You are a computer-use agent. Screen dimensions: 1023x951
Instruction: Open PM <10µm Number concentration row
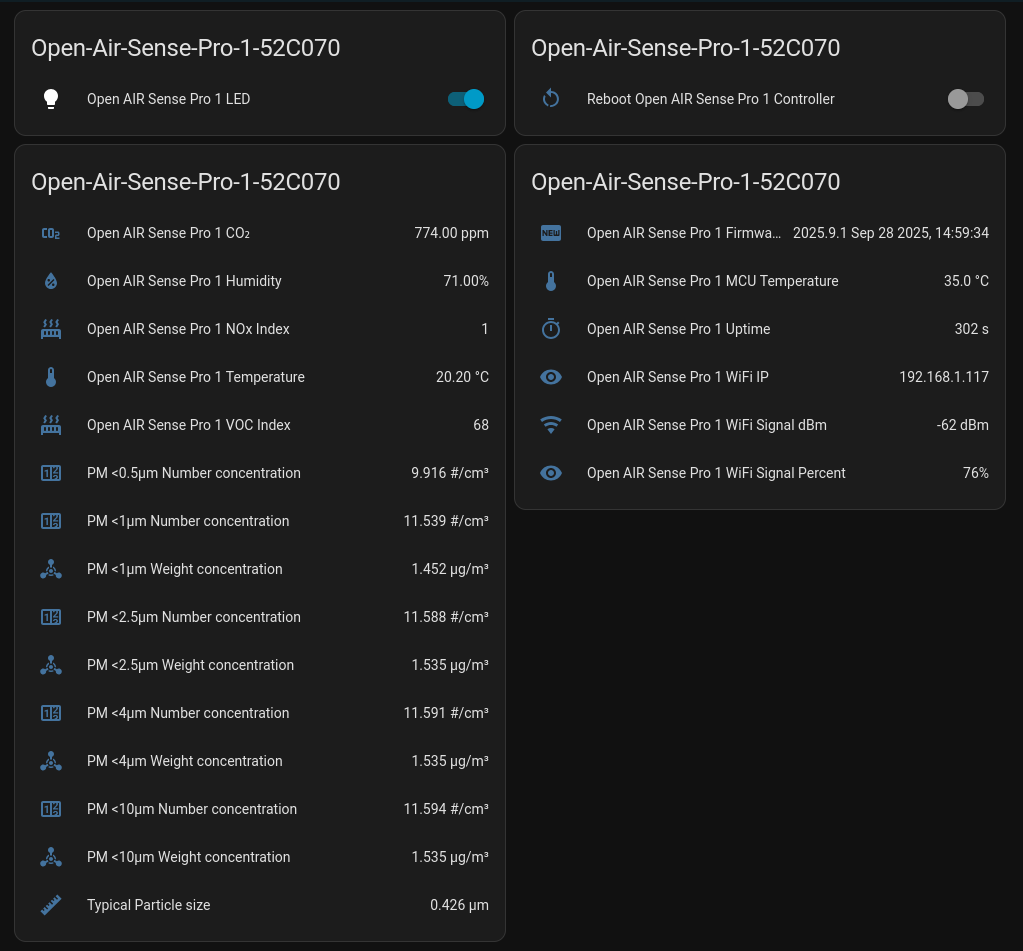pos(192,809)
